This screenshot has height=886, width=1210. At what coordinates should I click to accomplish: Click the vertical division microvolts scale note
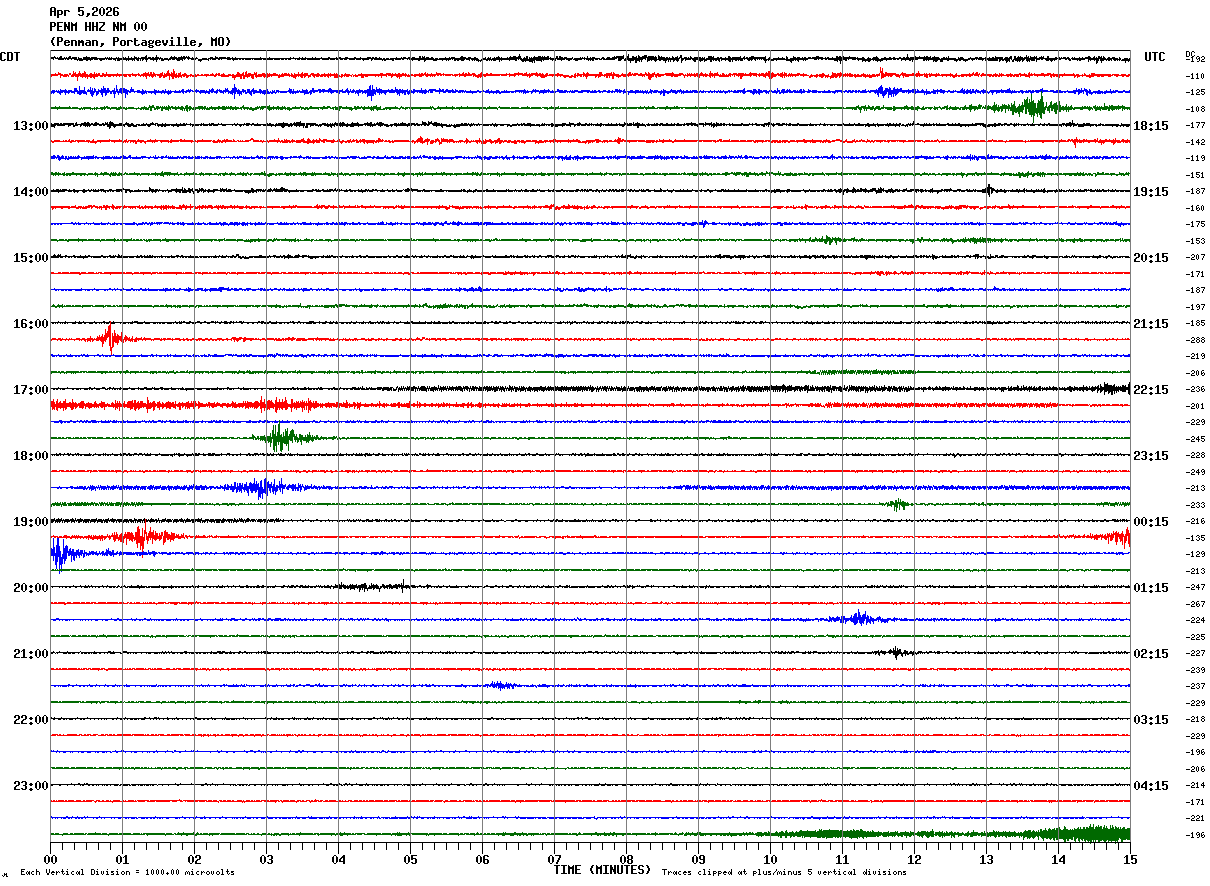point(127,873)
